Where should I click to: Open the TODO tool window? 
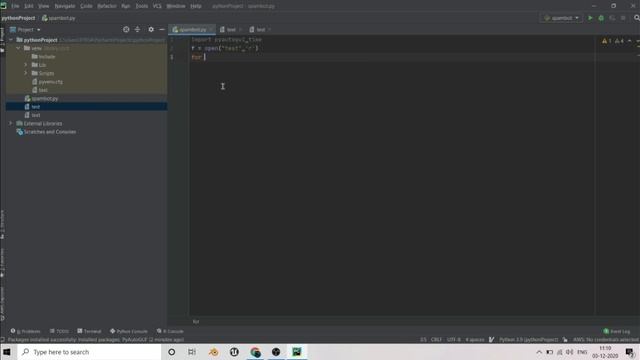(x=59, y=331)
